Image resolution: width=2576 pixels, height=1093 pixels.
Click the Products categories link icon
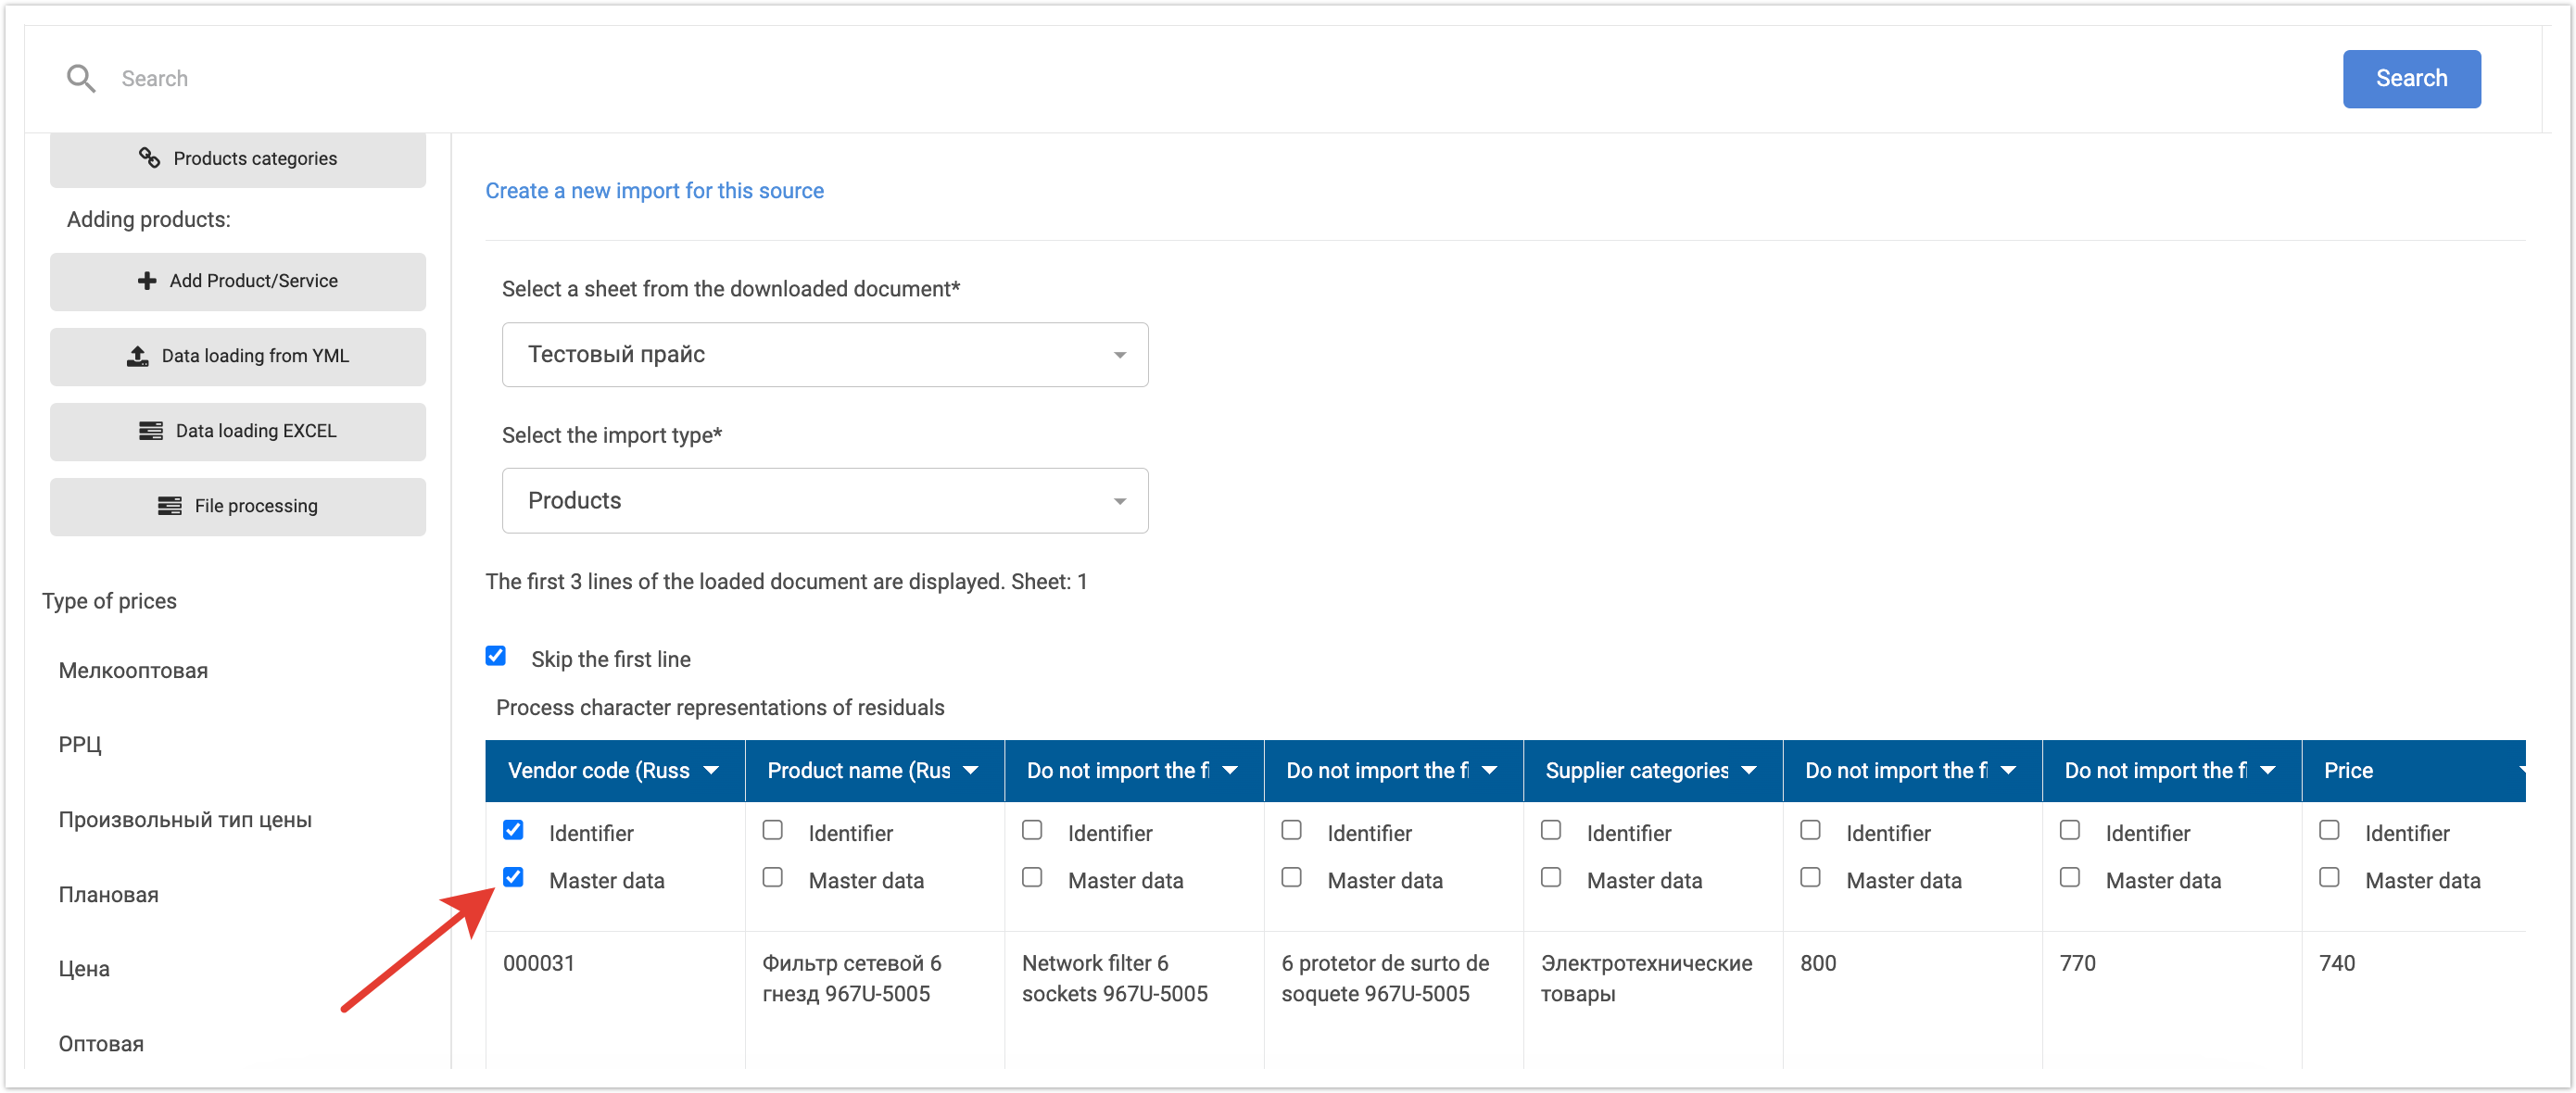tap(149, 158)
